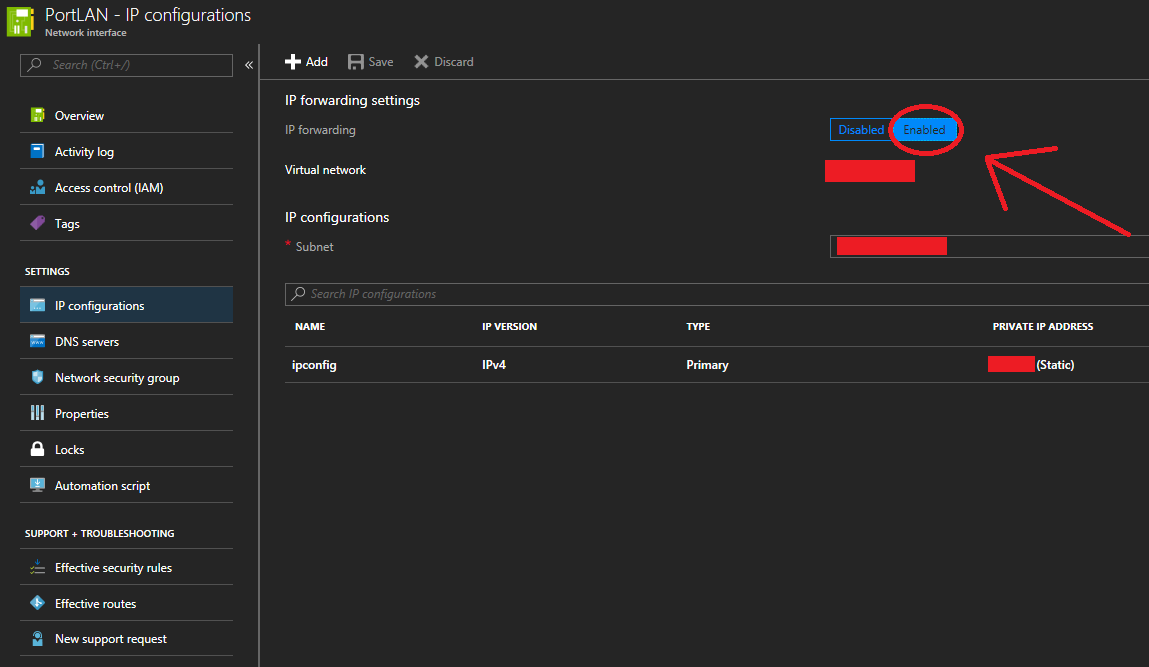Image resolution: width=1149 pixels, height=667 pixels.
Task: Click the DNS servers icon
Action: click(x=37, y=341)
